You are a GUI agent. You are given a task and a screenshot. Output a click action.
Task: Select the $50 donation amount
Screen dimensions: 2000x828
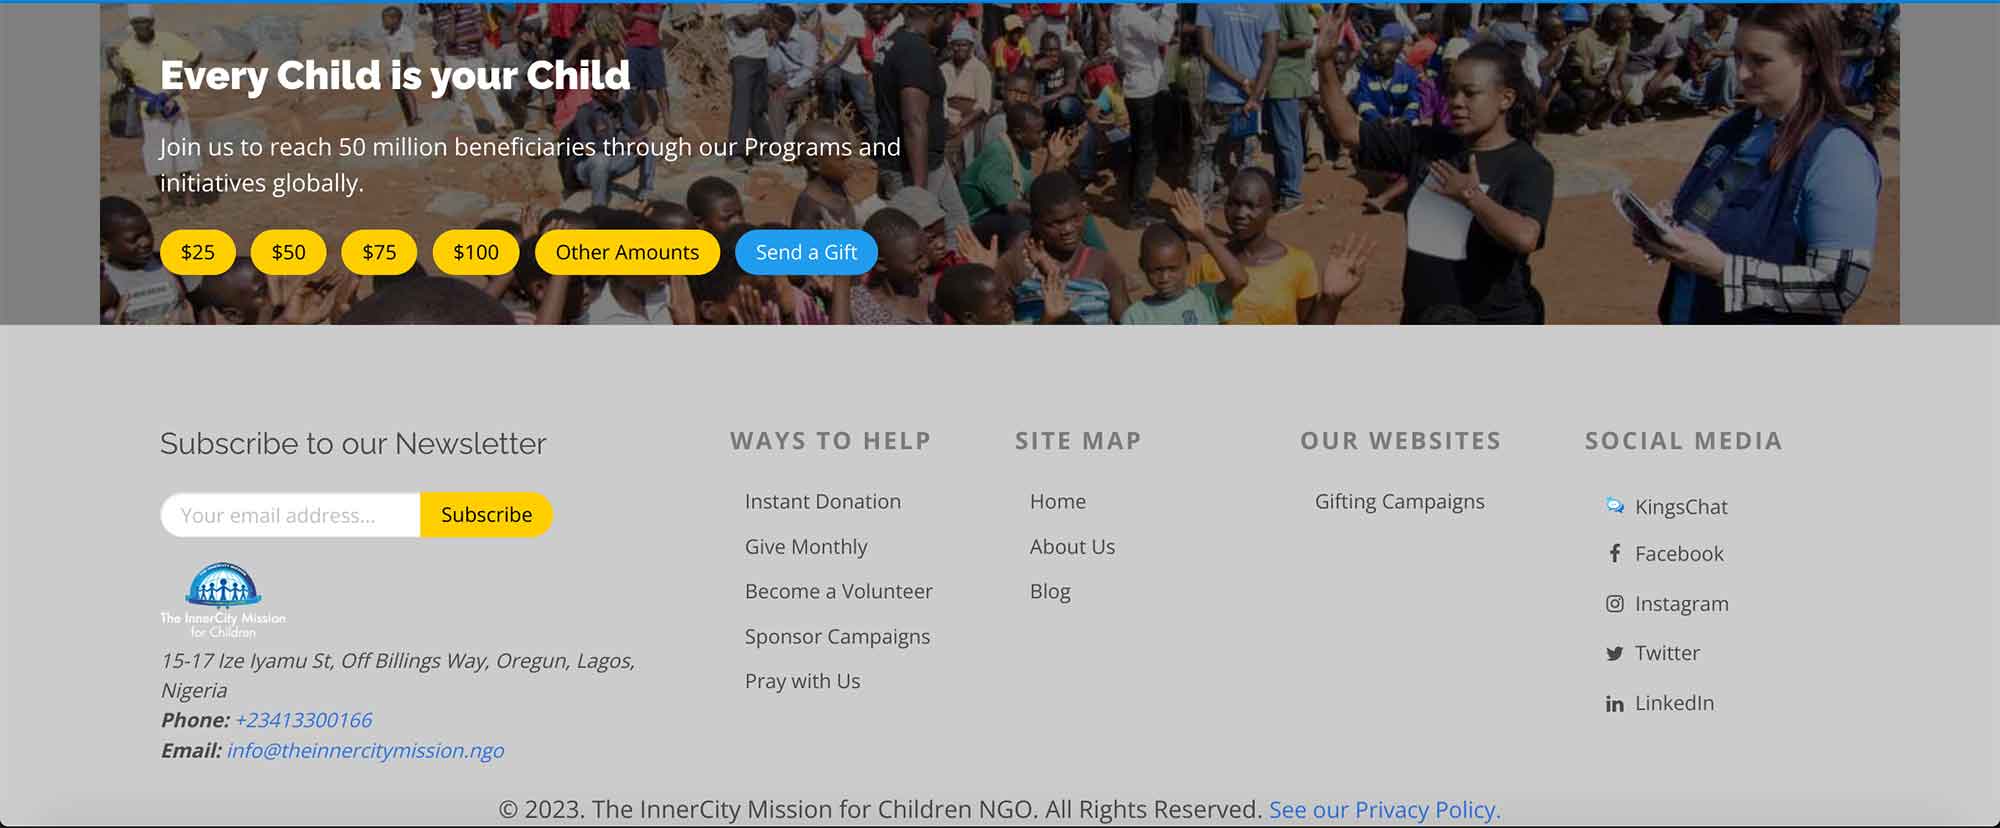click(288, 252)
